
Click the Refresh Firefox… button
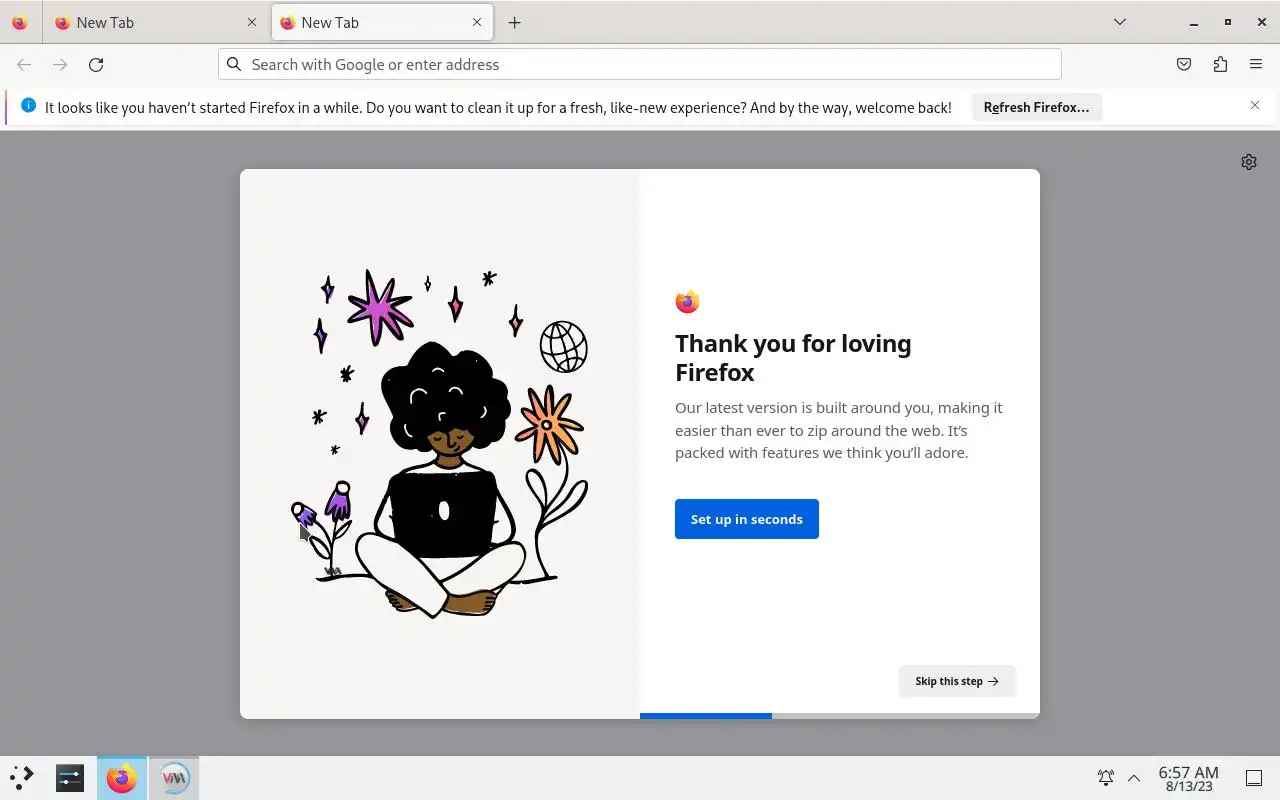(x=1036, y=107)
